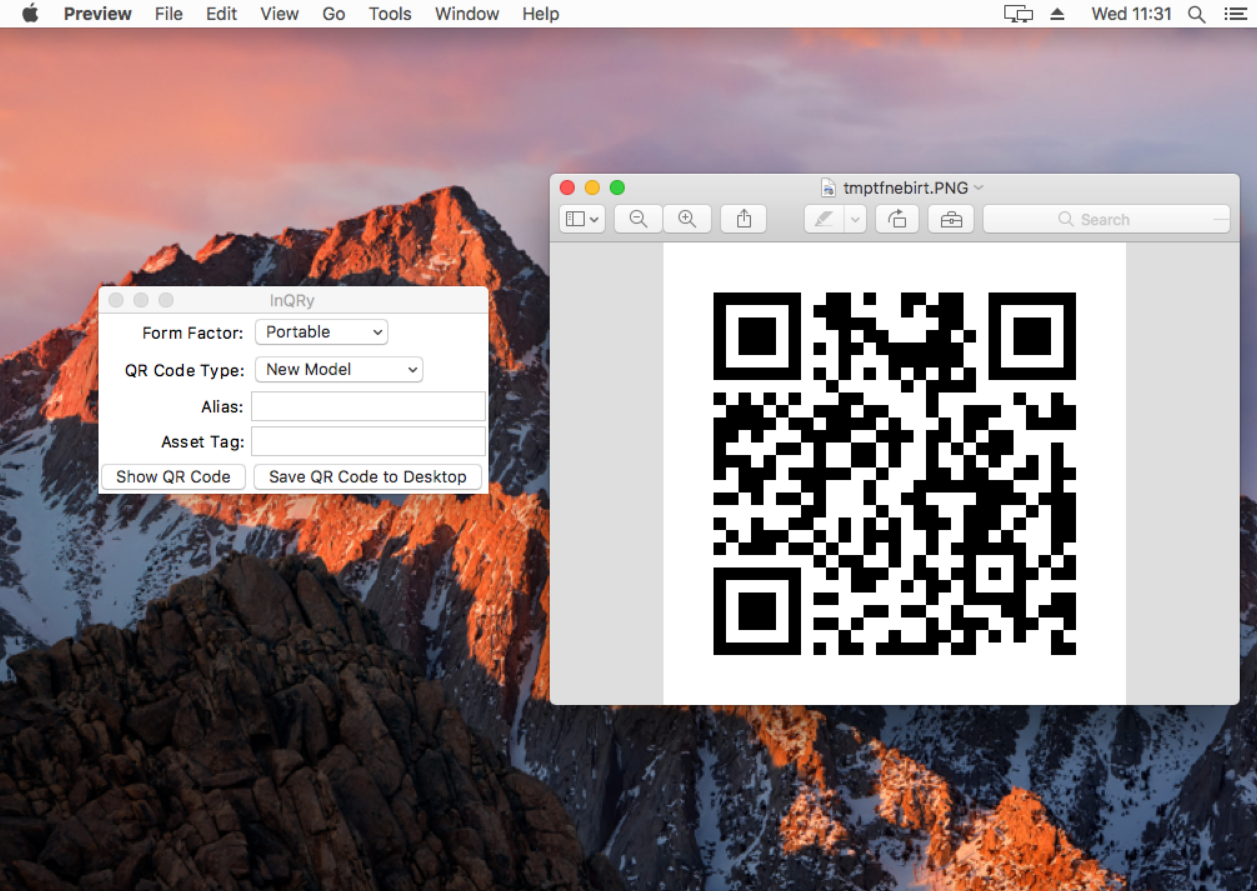Open the Go menu
Image resolution: width=1257 pixels, height=891 pixels.
click(334, 14)
